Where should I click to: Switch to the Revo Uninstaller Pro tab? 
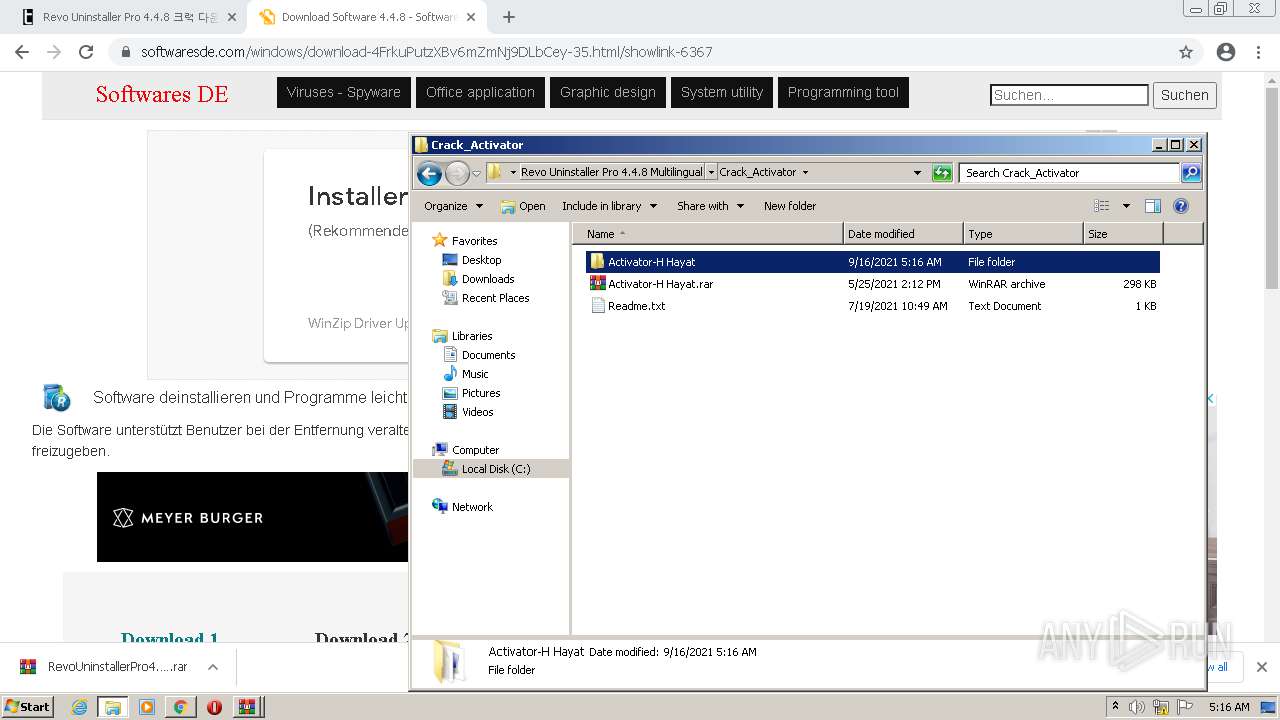click(x=129, y=17)
